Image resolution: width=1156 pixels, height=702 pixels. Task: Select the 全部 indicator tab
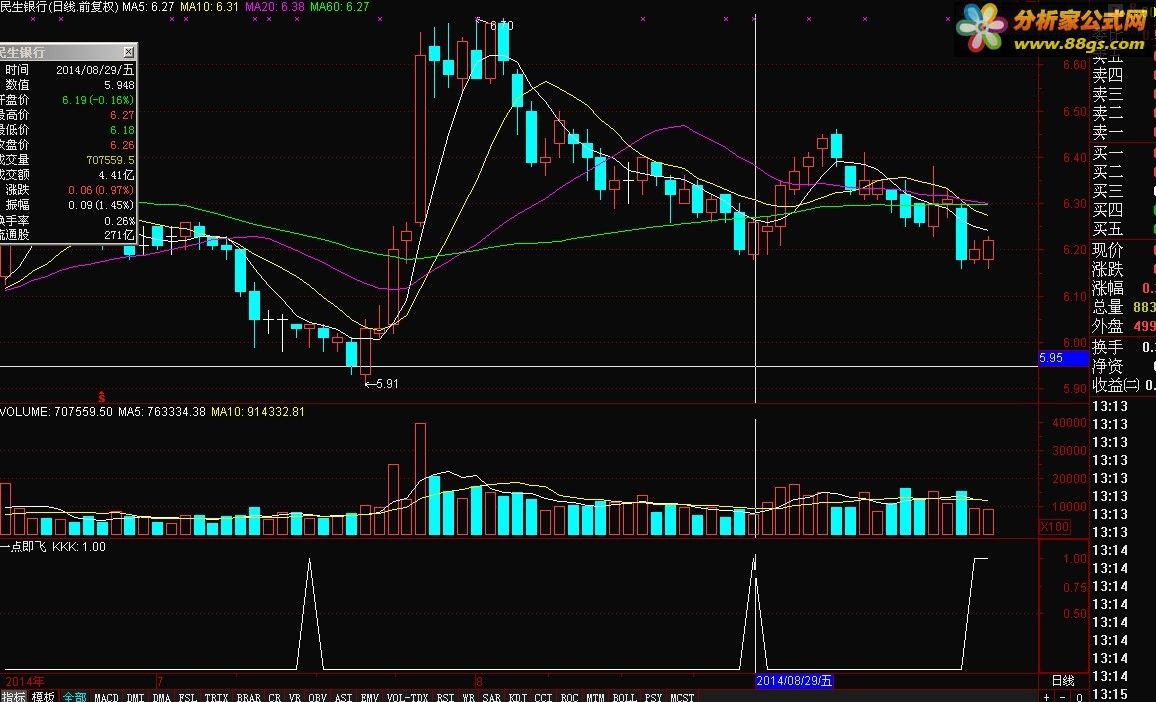coord(74,697)
